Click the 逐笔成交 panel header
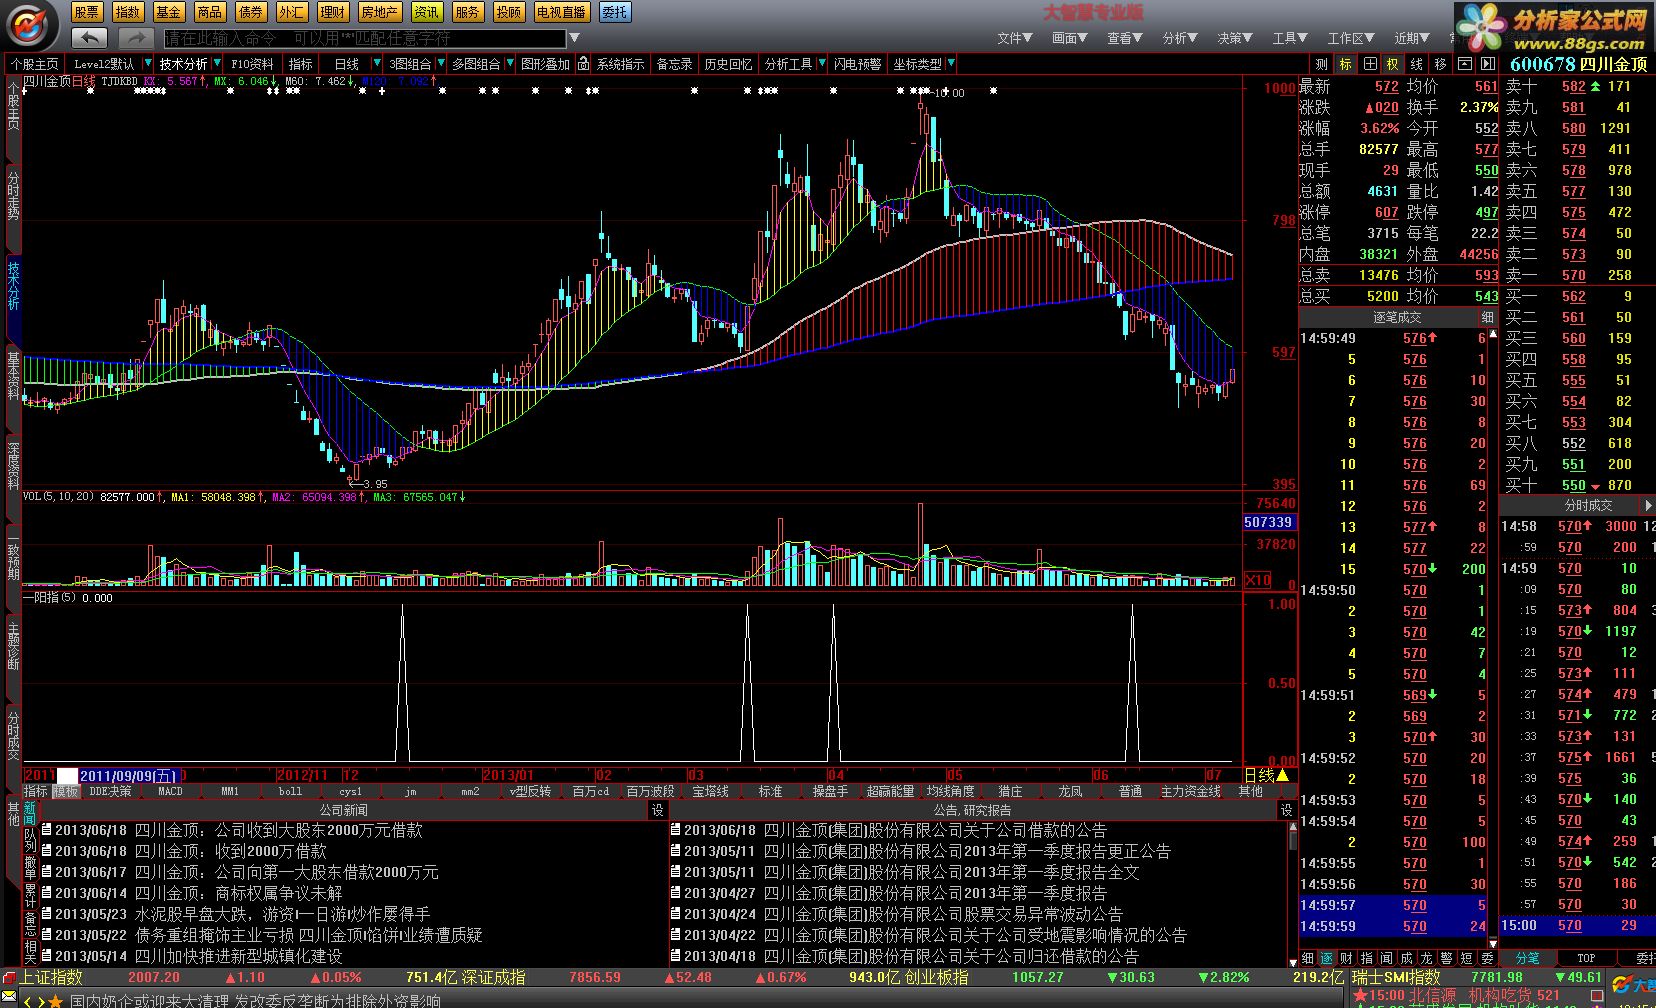 click(1397, 317)
